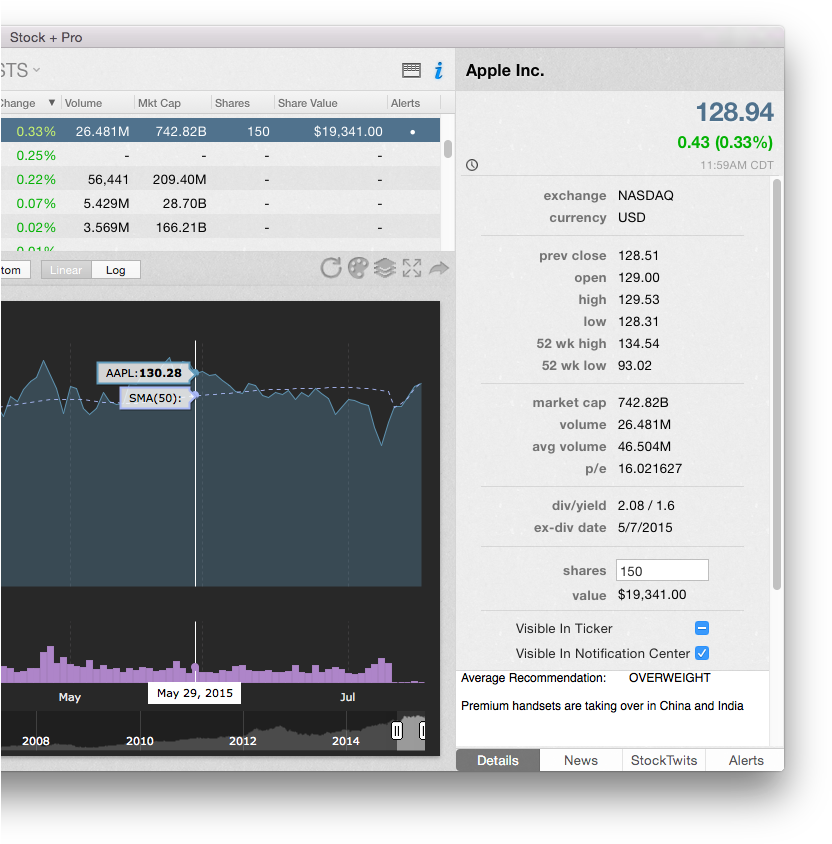This screenshot has height=844, width=832.
Task: Click 2012 on the overview timeline
Action: (x=243, y=741)
